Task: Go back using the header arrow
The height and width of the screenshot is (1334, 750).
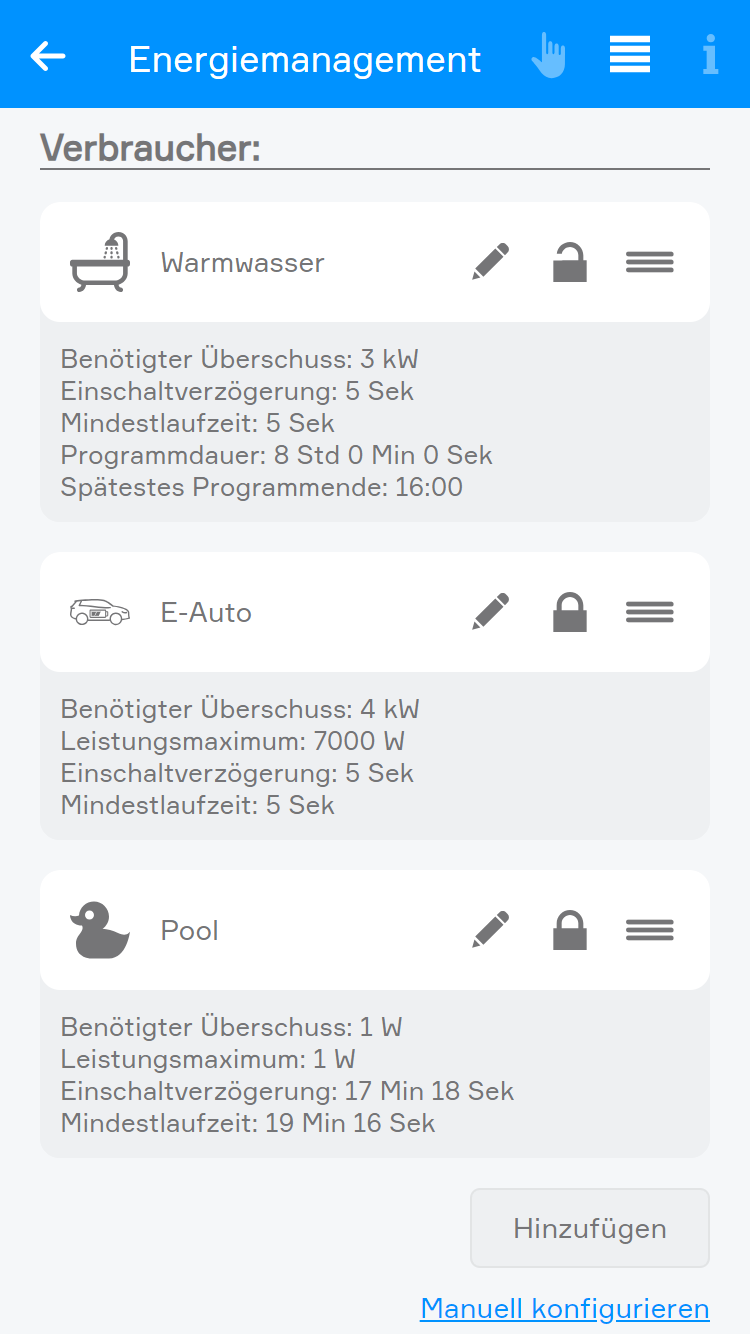Action: click(48, 56)
